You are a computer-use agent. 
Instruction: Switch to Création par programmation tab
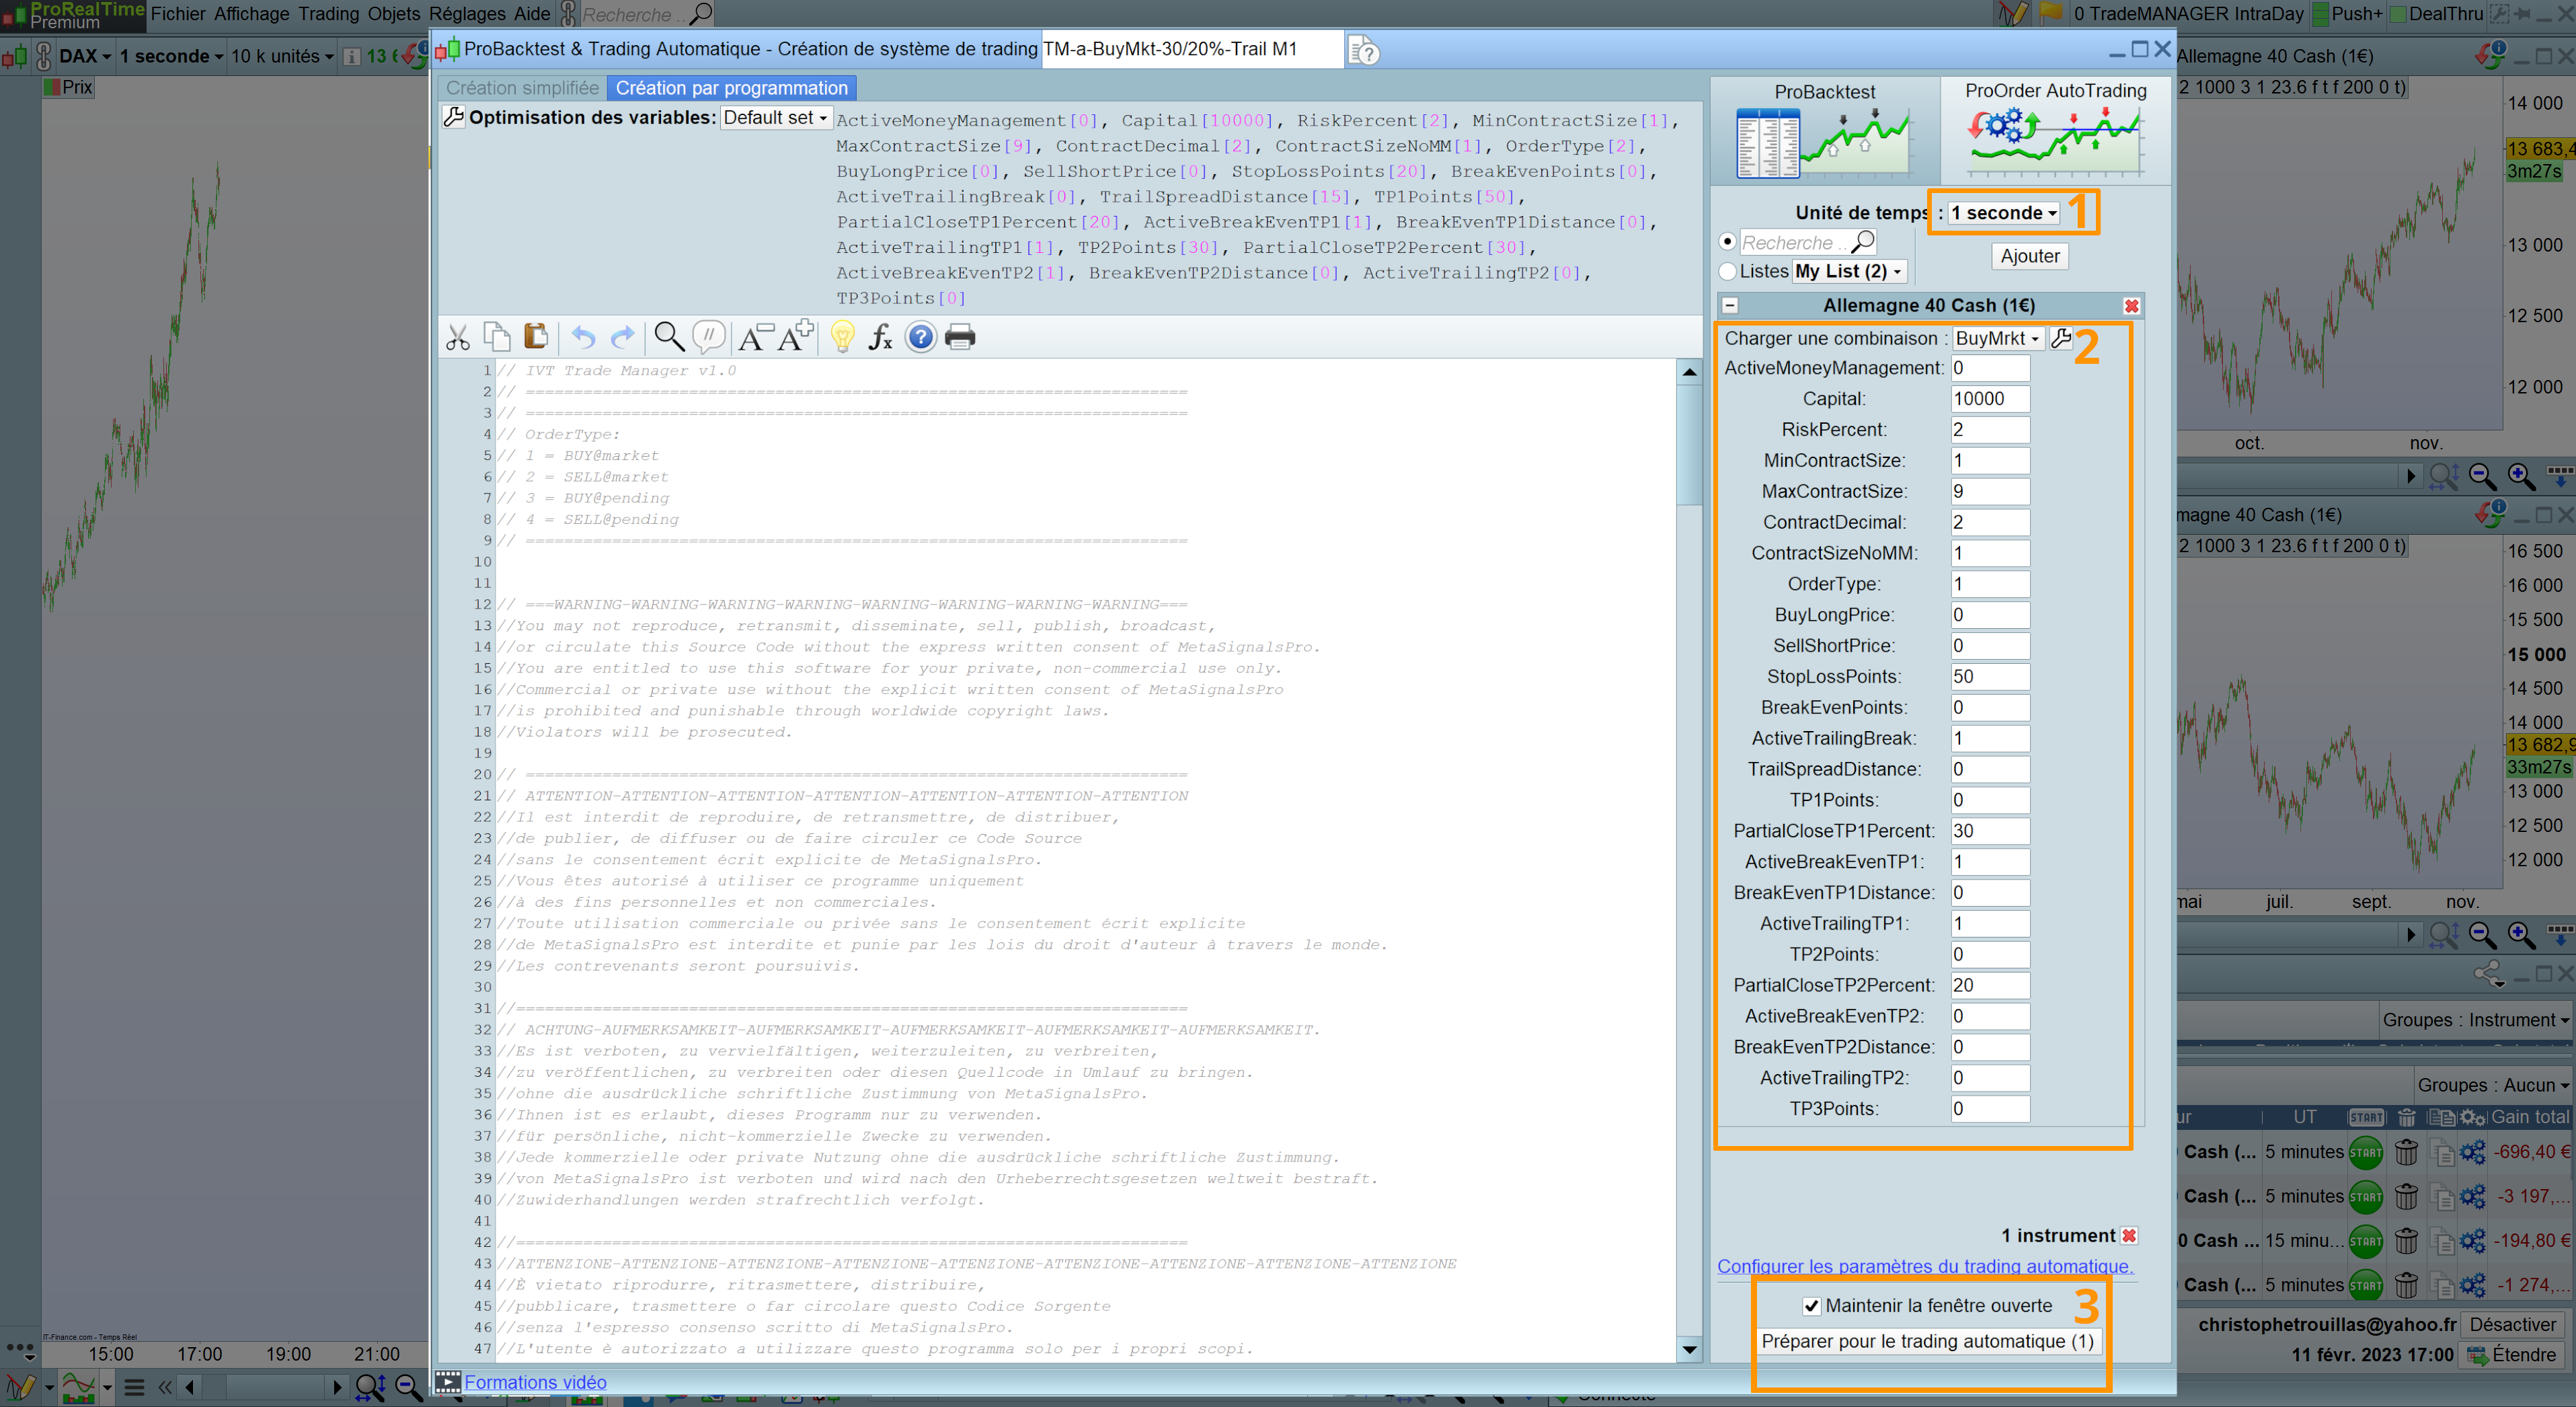(731, 88)
